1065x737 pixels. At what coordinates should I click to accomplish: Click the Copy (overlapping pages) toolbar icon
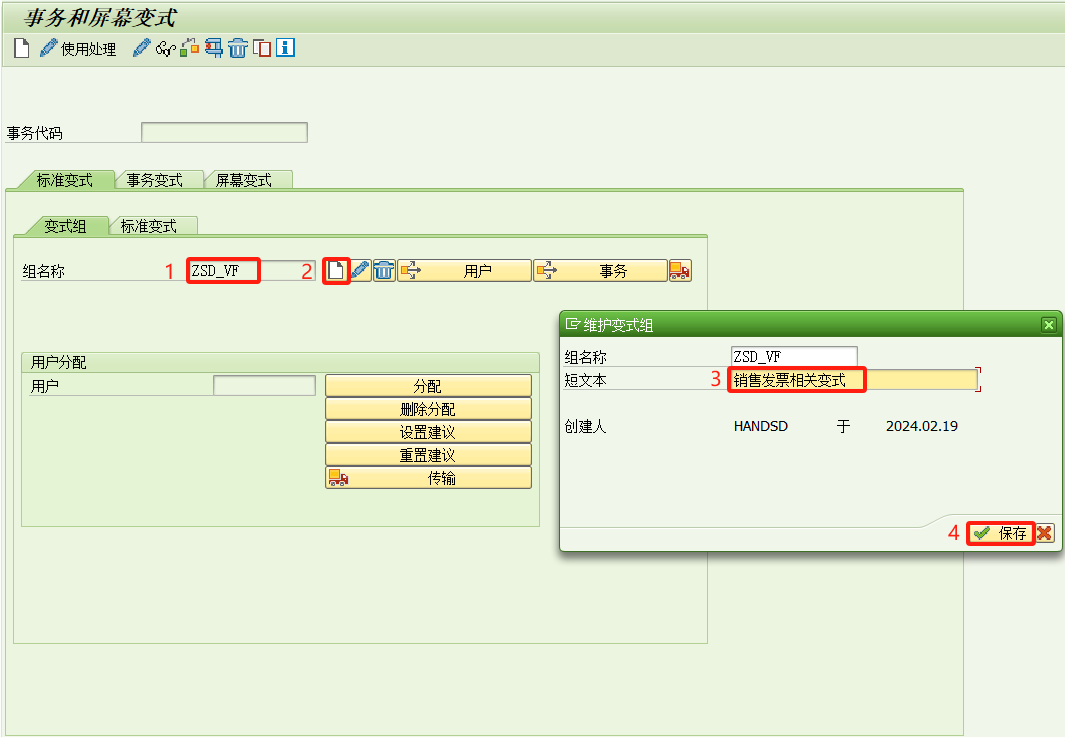tap(261, 48)
